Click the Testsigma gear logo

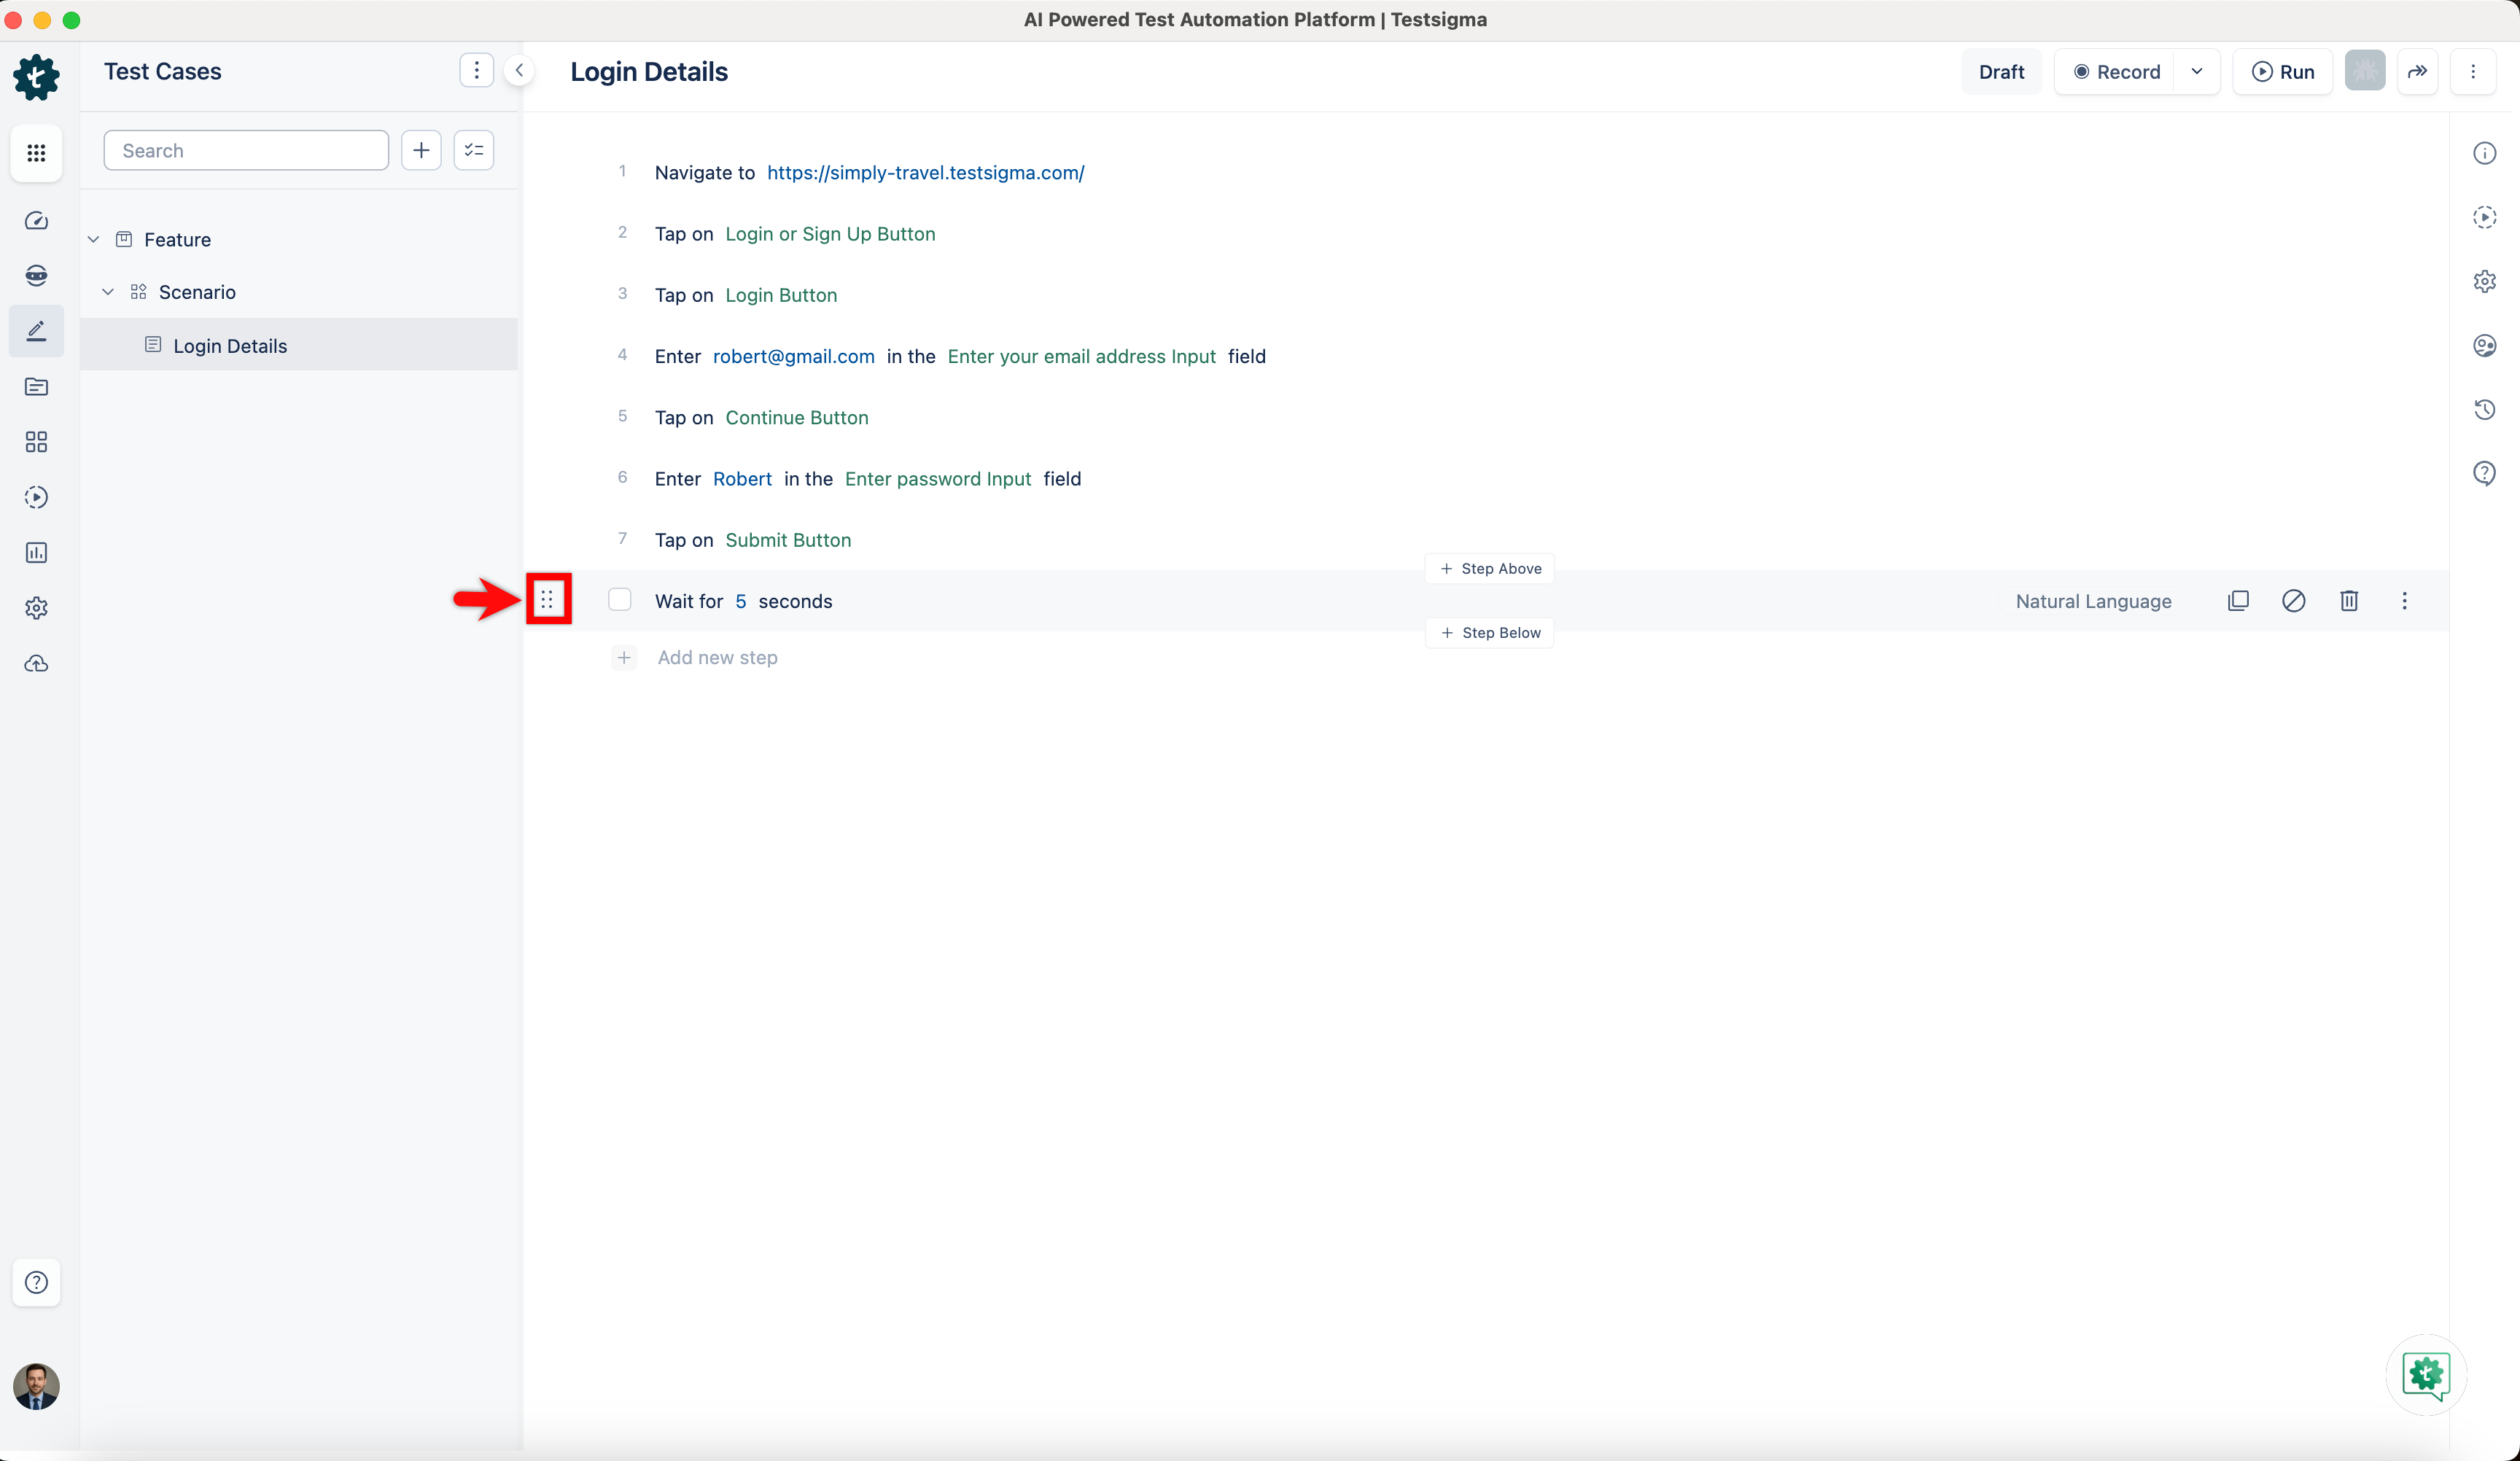point(36,77)
